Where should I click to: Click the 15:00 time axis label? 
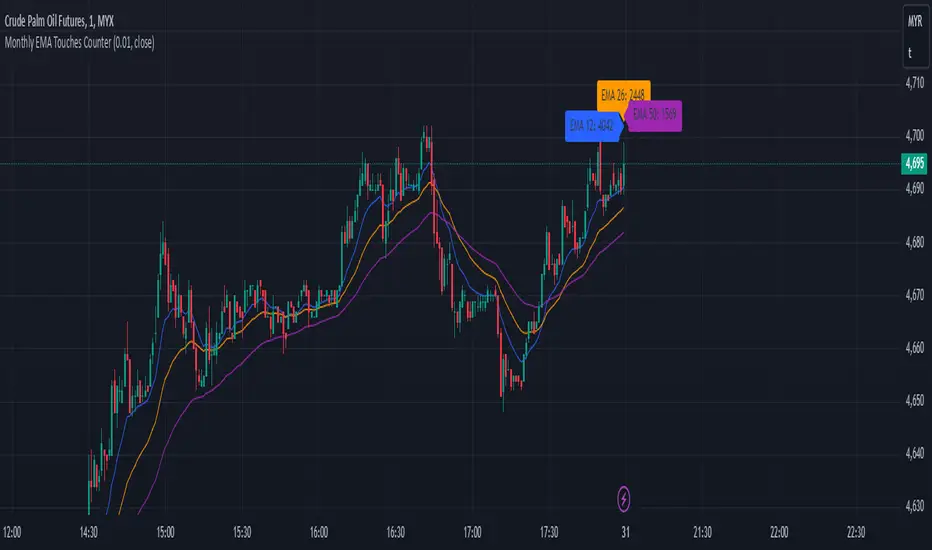coord(165,532)
